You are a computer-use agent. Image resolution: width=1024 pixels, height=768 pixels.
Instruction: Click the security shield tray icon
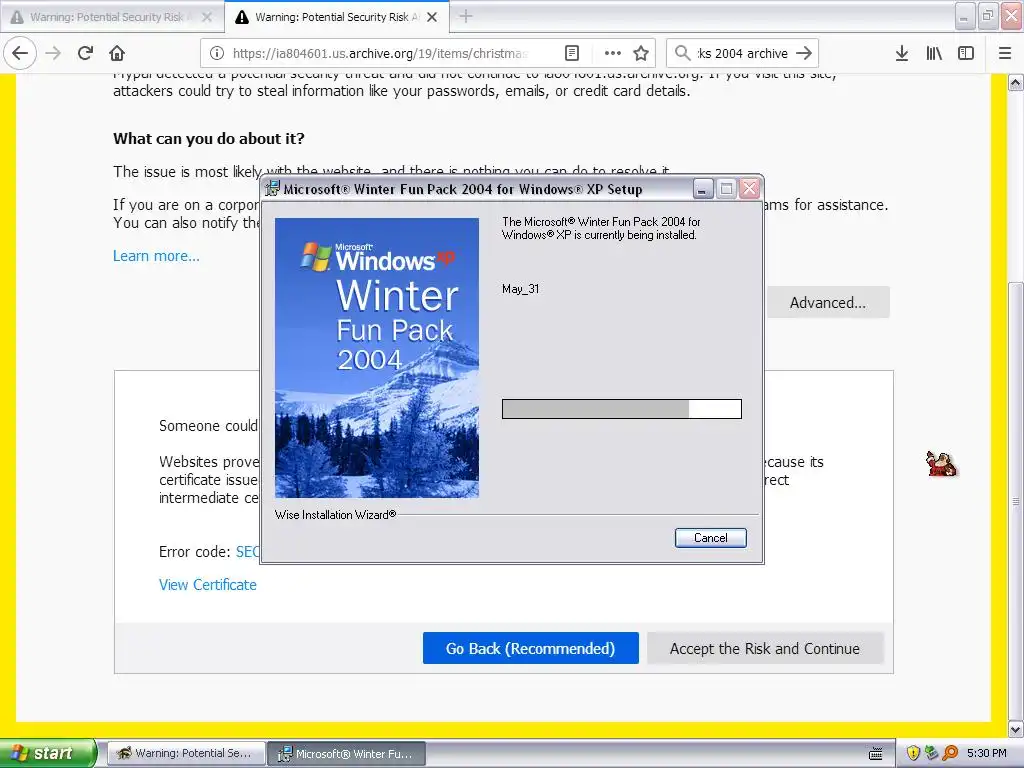(913, 753)
